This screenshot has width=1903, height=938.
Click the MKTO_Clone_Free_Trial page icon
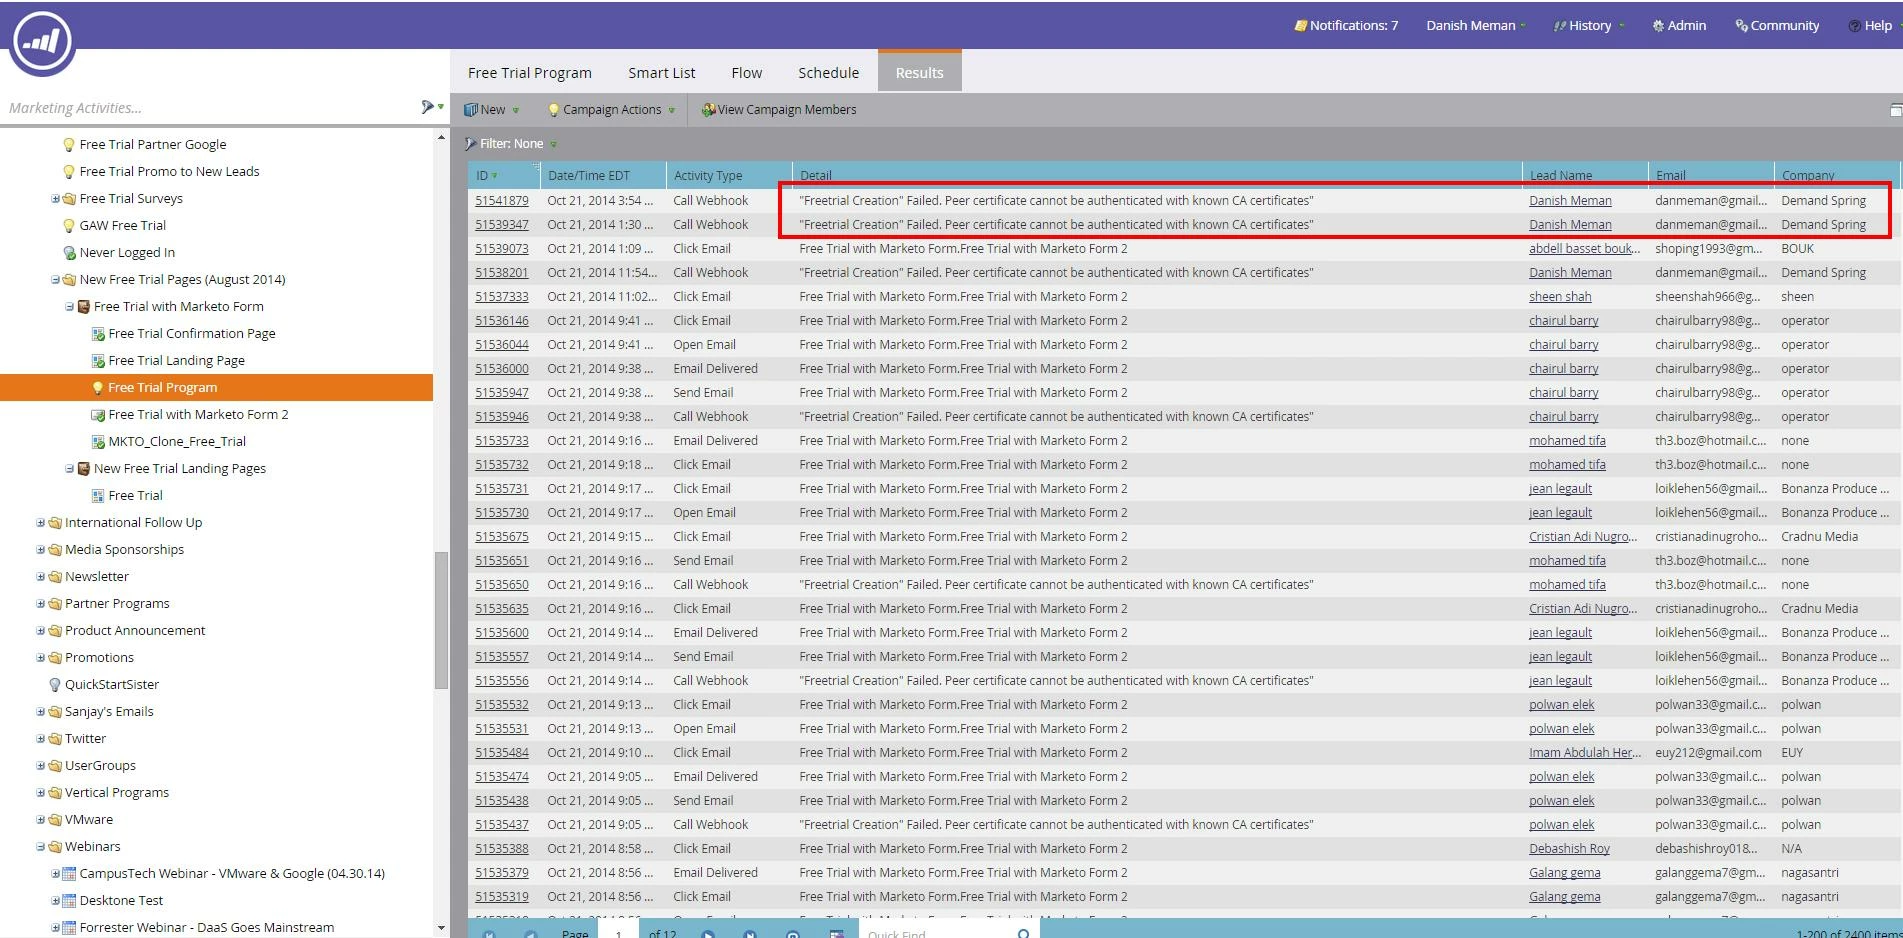point(98,442)
